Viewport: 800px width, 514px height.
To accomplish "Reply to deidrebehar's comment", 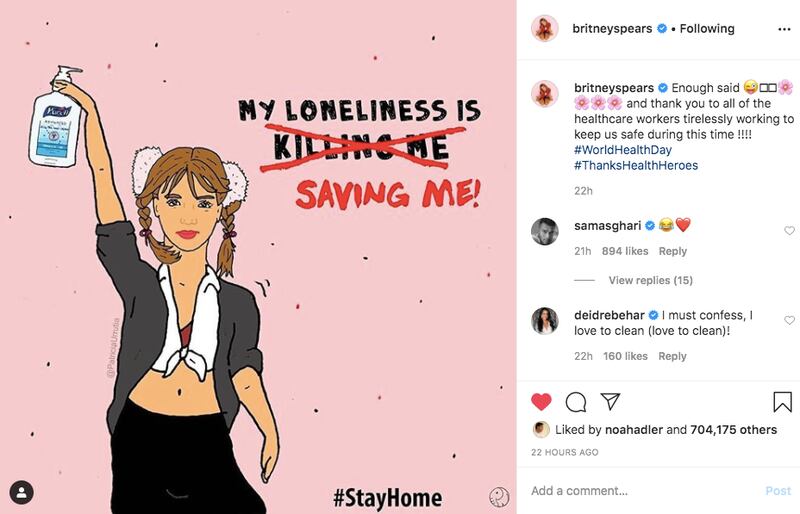I will coord(673,356).
